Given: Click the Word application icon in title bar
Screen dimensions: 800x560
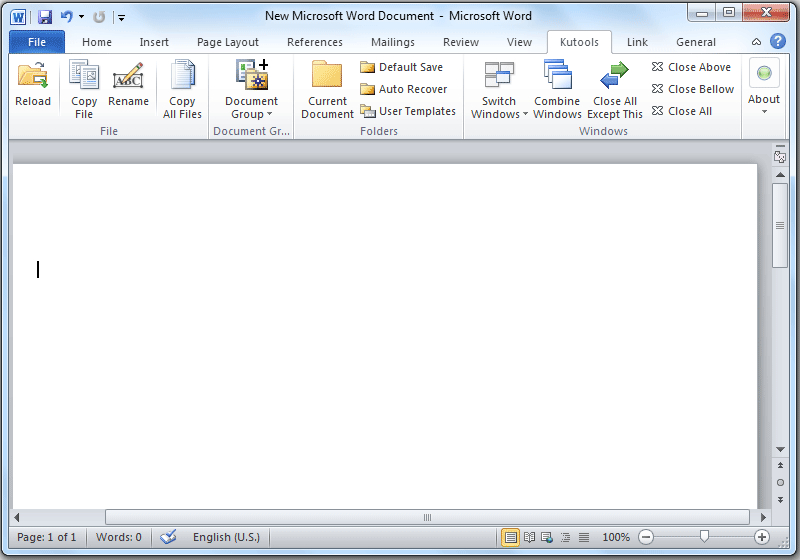Looking at the screenshot, I should point(18,17).
